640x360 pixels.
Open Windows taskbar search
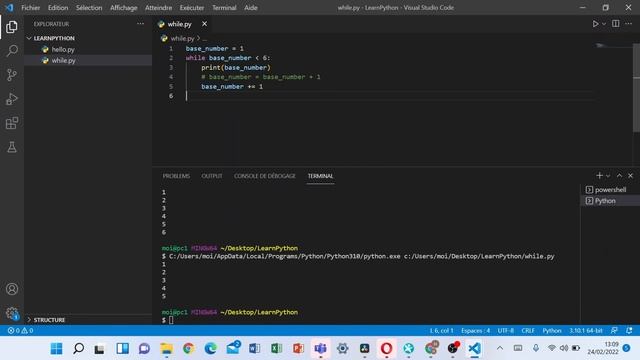point(78,349)
